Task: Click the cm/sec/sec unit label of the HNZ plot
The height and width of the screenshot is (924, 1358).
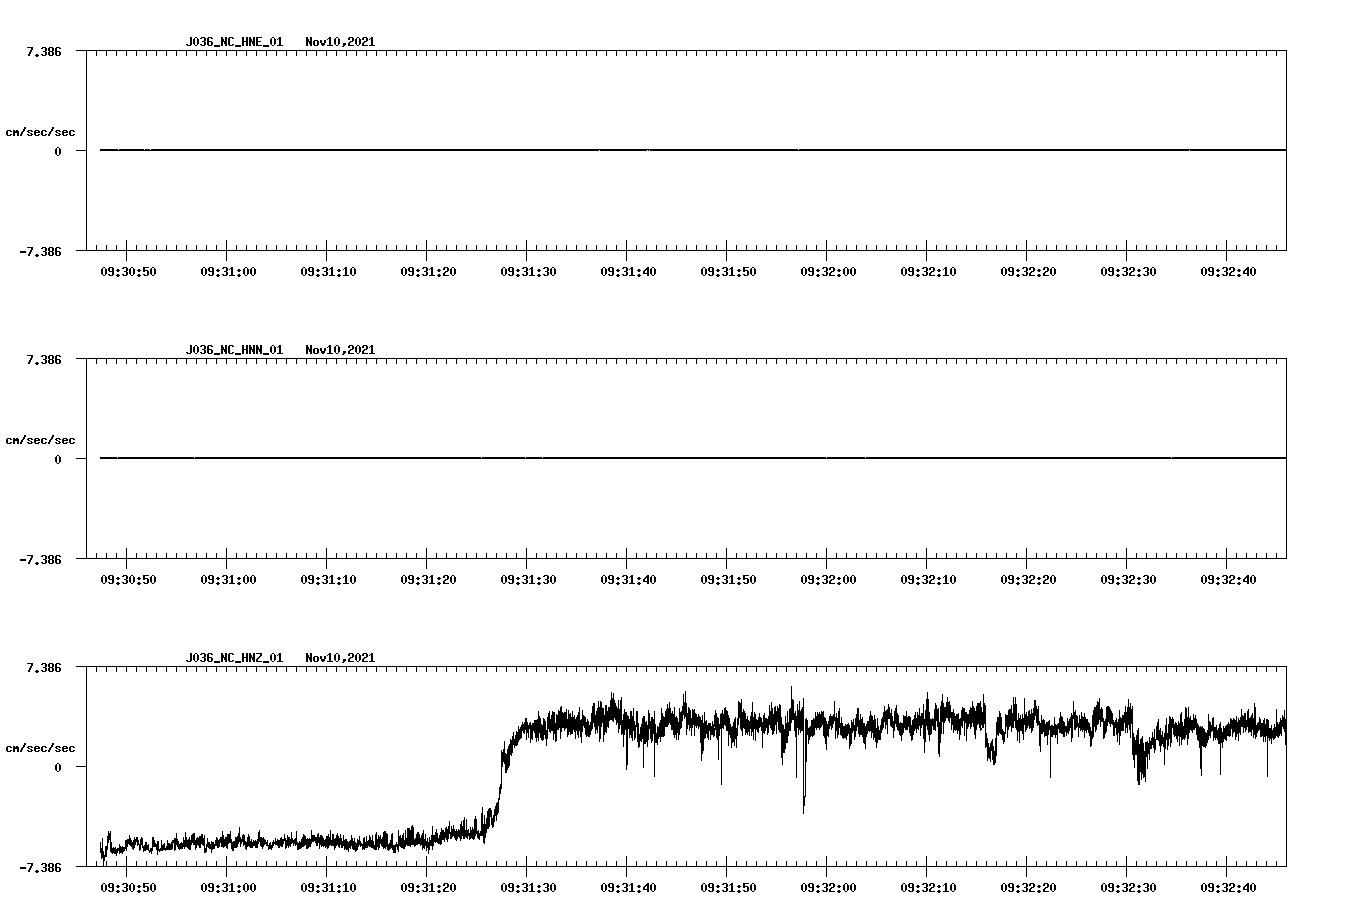Action: (x=40, y=748)
